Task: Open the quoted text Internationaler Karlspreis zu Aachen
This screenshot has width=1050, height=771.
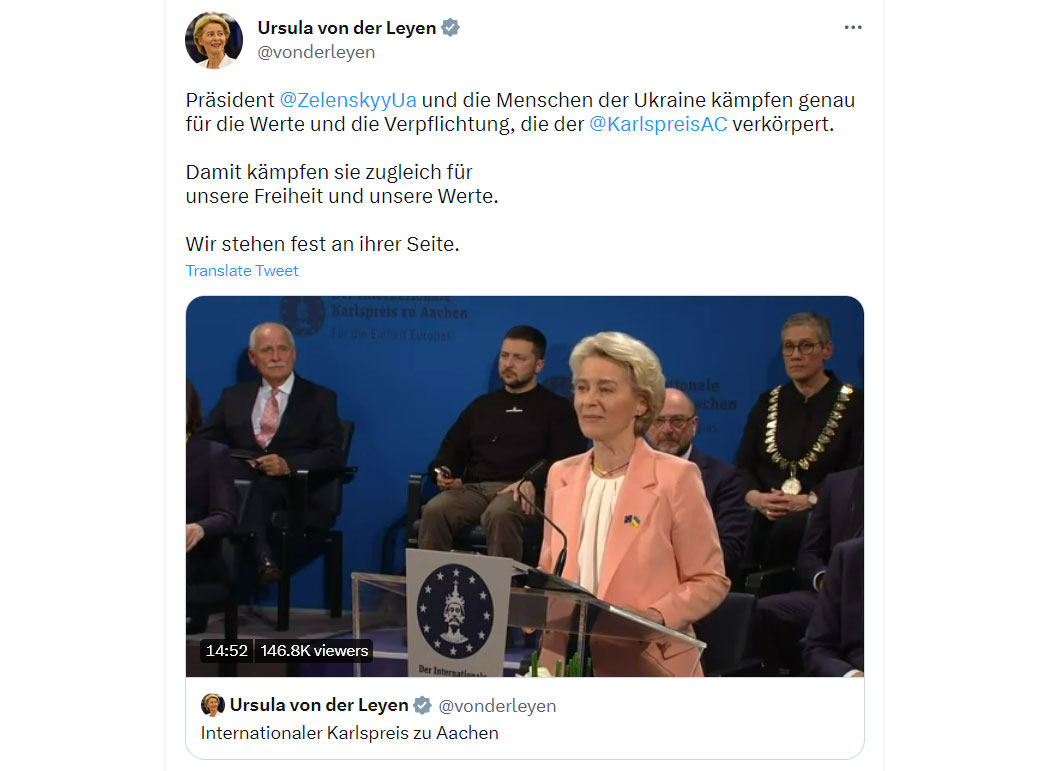Action: [x=350, y=733]
